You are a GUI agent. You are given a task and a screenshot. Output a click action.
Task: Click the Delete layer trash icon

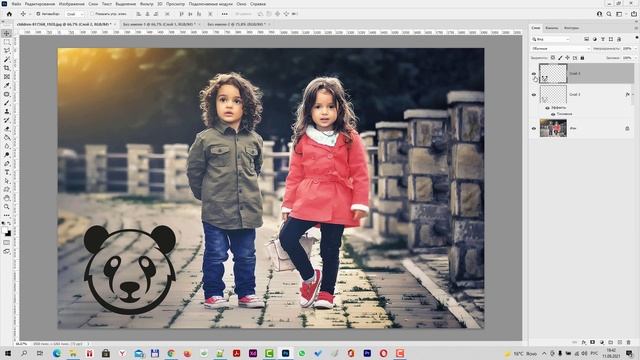click(629, 342)
